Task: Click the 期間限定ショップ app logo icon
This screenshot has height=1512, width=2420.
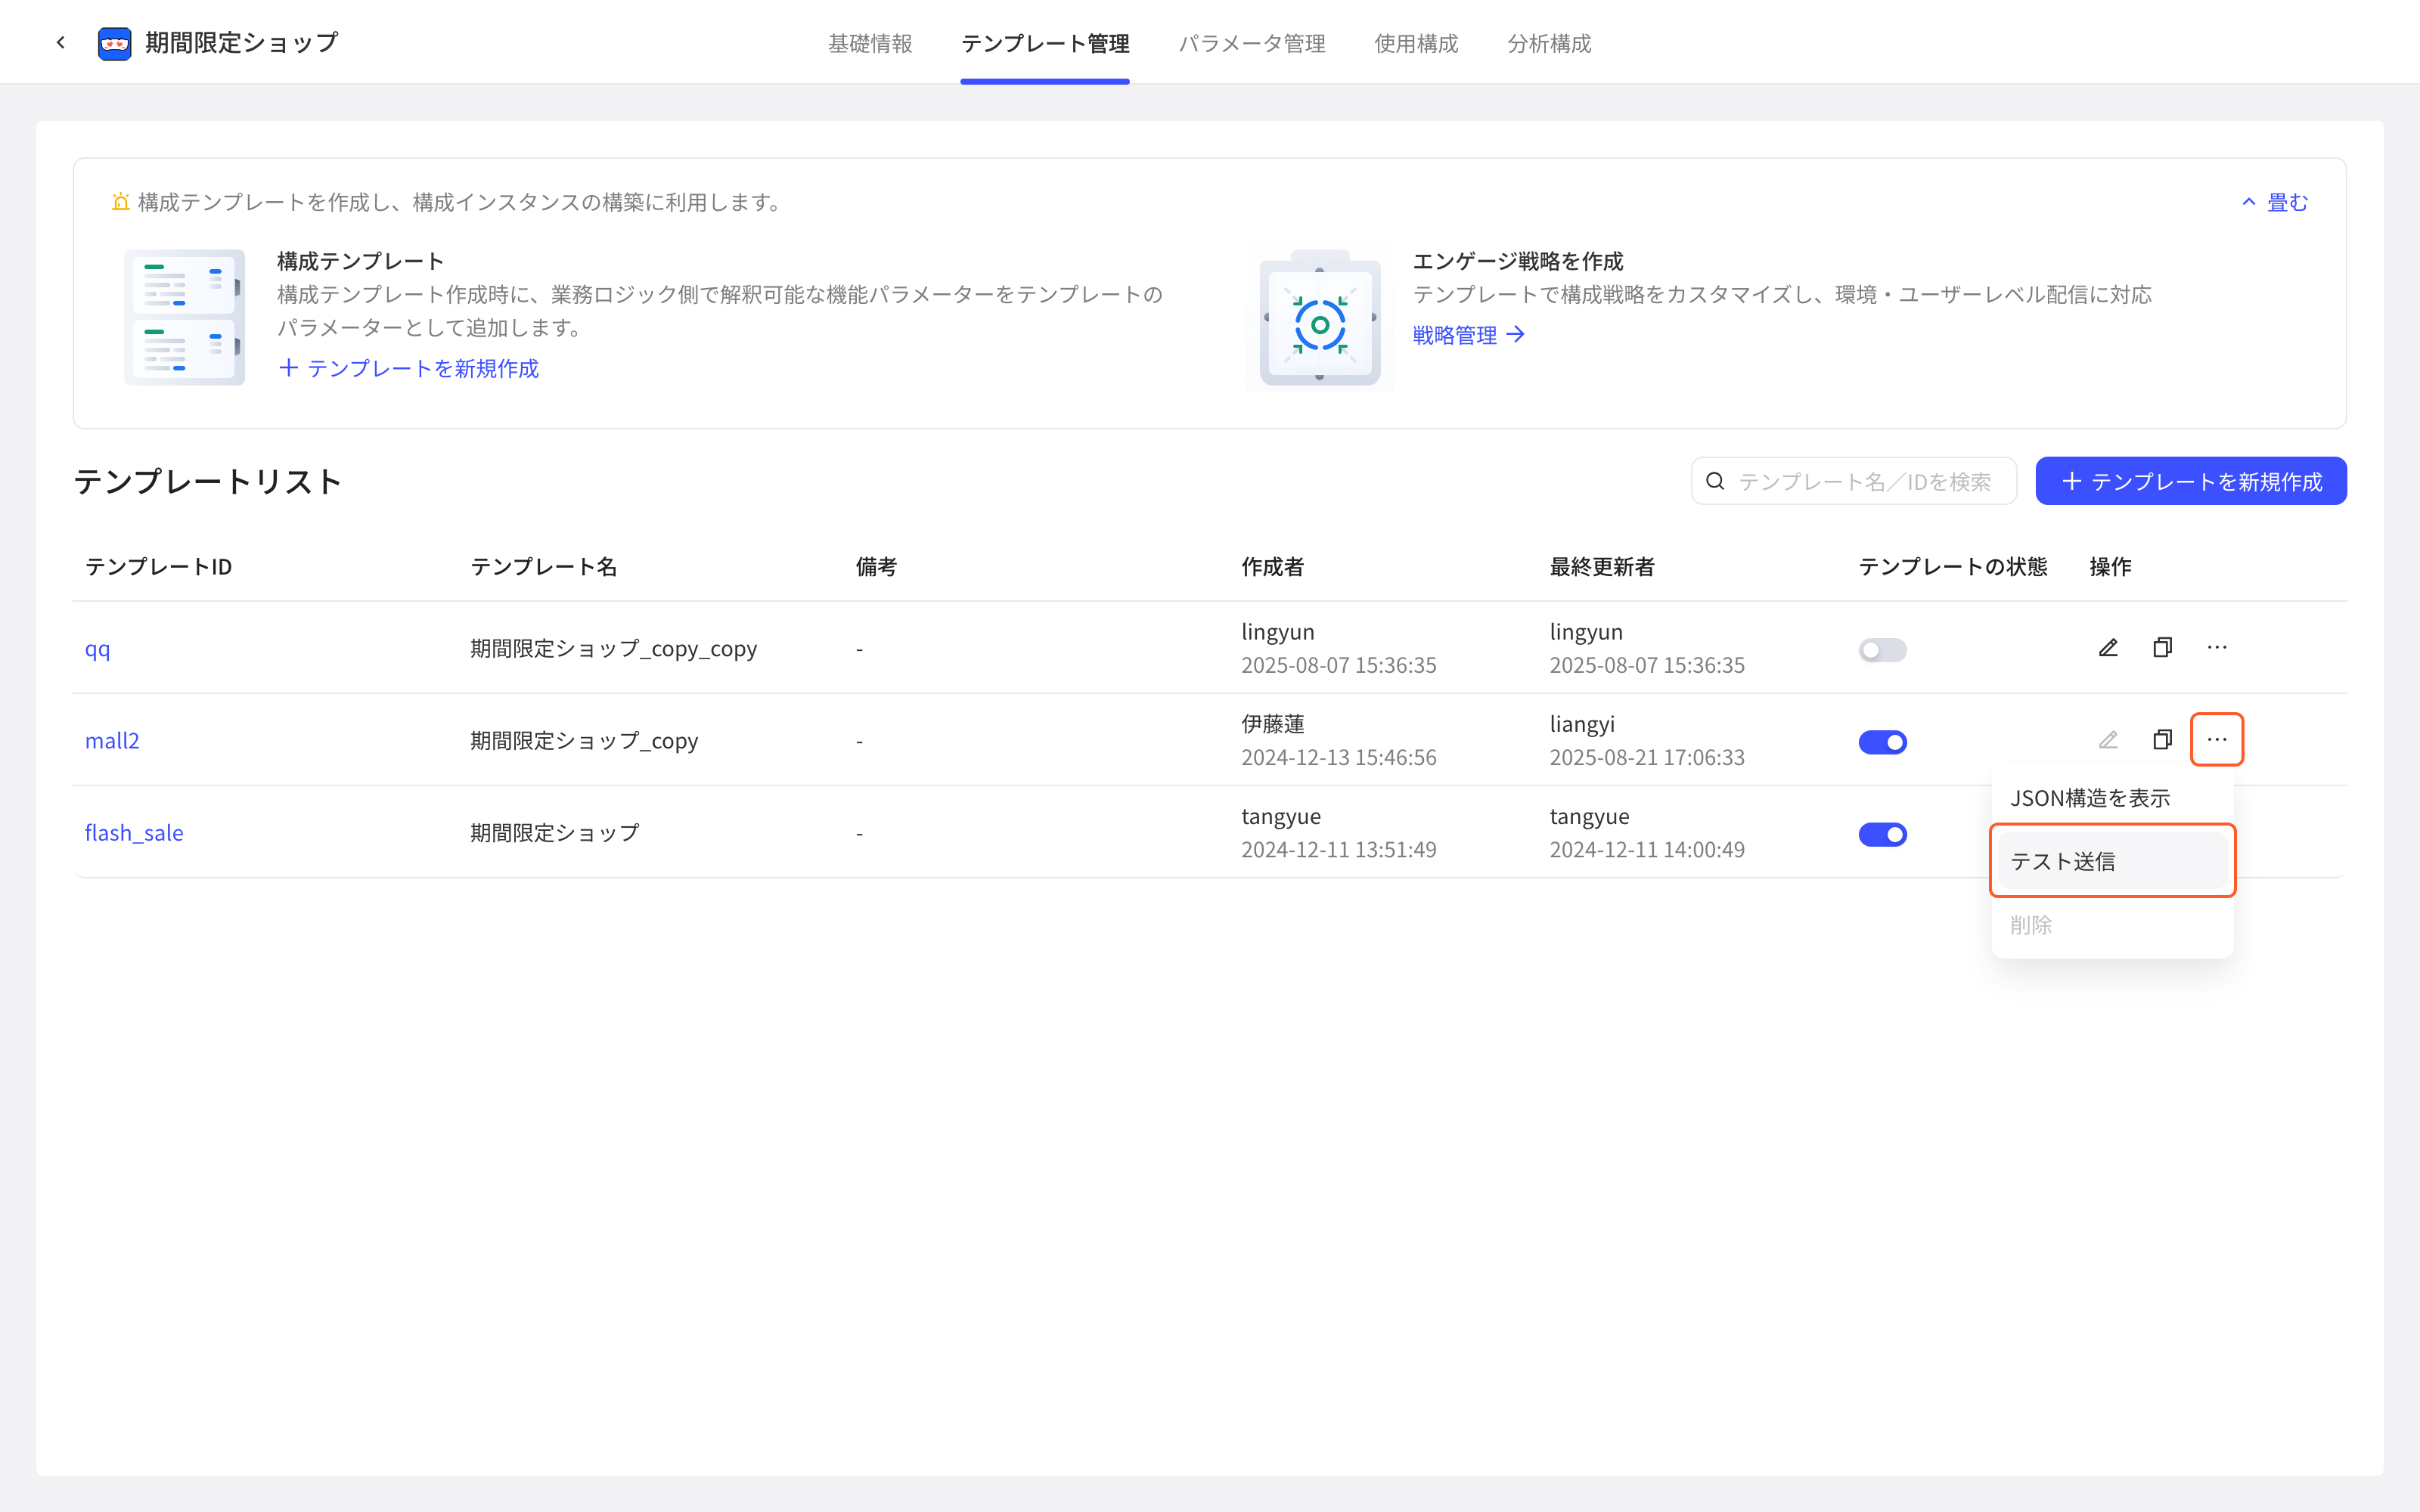Action: pyautogui.click(x=115, y=43)
